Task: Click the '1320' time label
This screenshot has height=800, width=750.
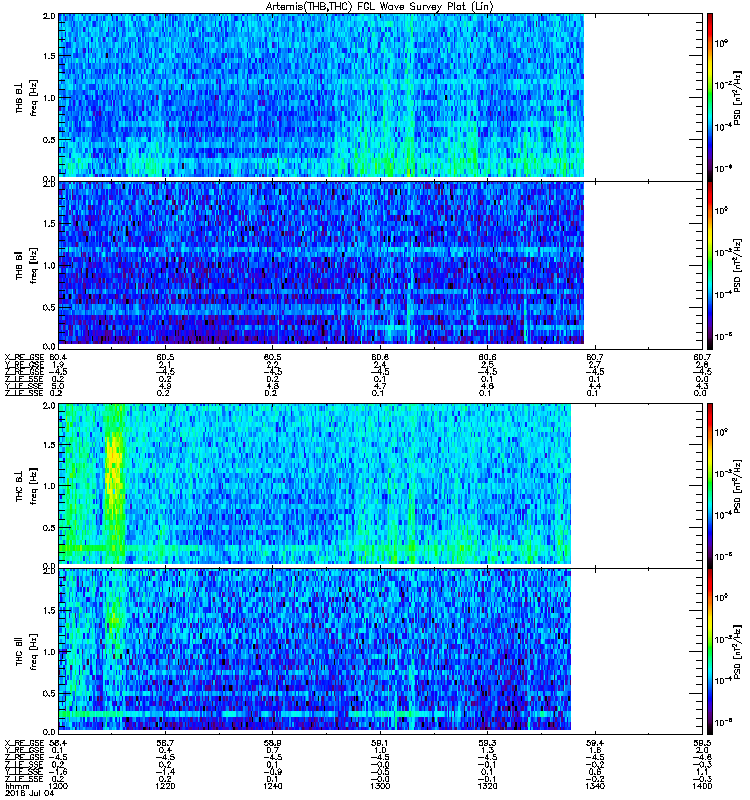Action: point(487,786)
